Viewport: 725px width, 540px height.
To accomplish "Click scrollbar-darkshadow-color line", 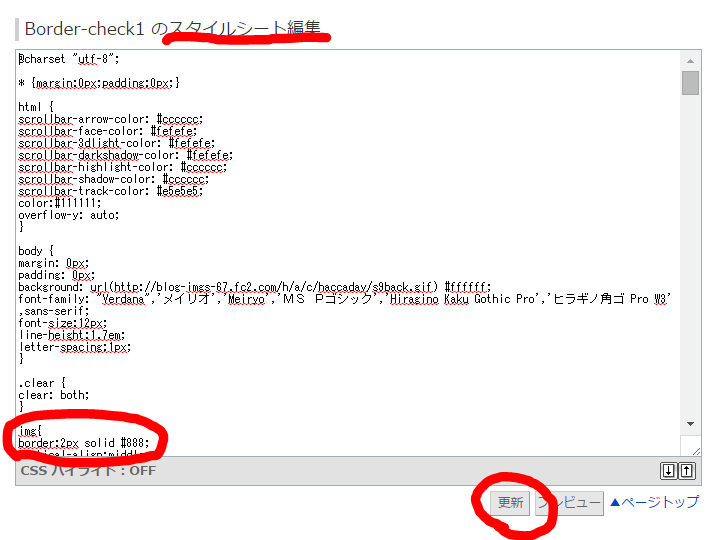I will click(x=125, y=155).
